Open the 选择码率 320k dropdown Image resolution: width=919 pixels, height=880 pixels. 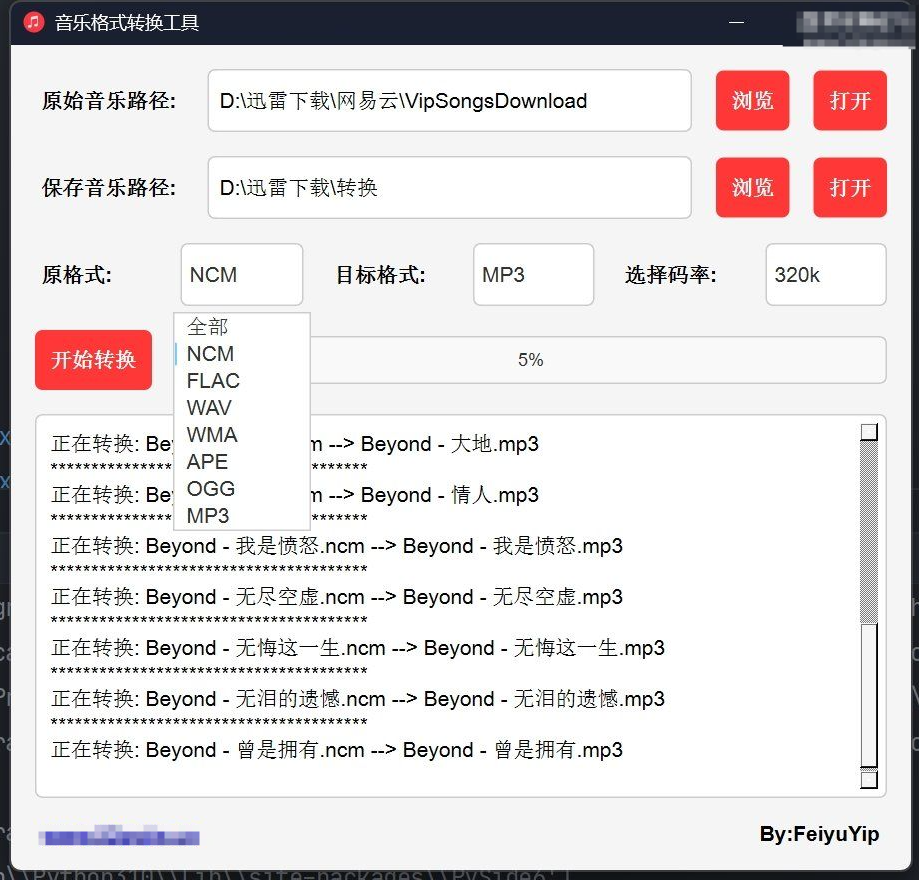[x=824, y=274]
